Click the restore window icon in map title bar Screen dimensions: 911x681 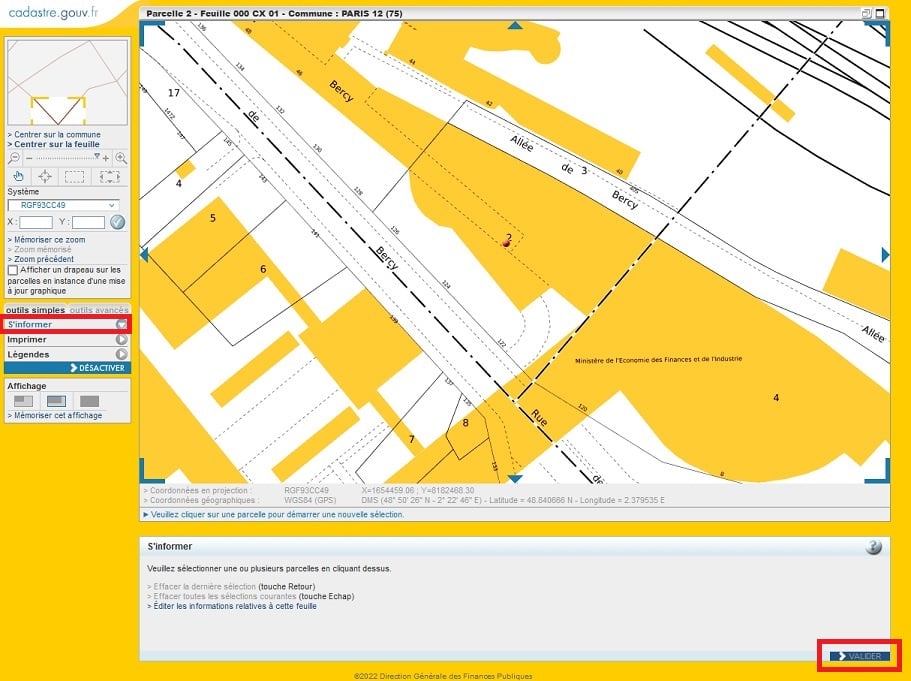pyautogui.click(x=866, y=13)
